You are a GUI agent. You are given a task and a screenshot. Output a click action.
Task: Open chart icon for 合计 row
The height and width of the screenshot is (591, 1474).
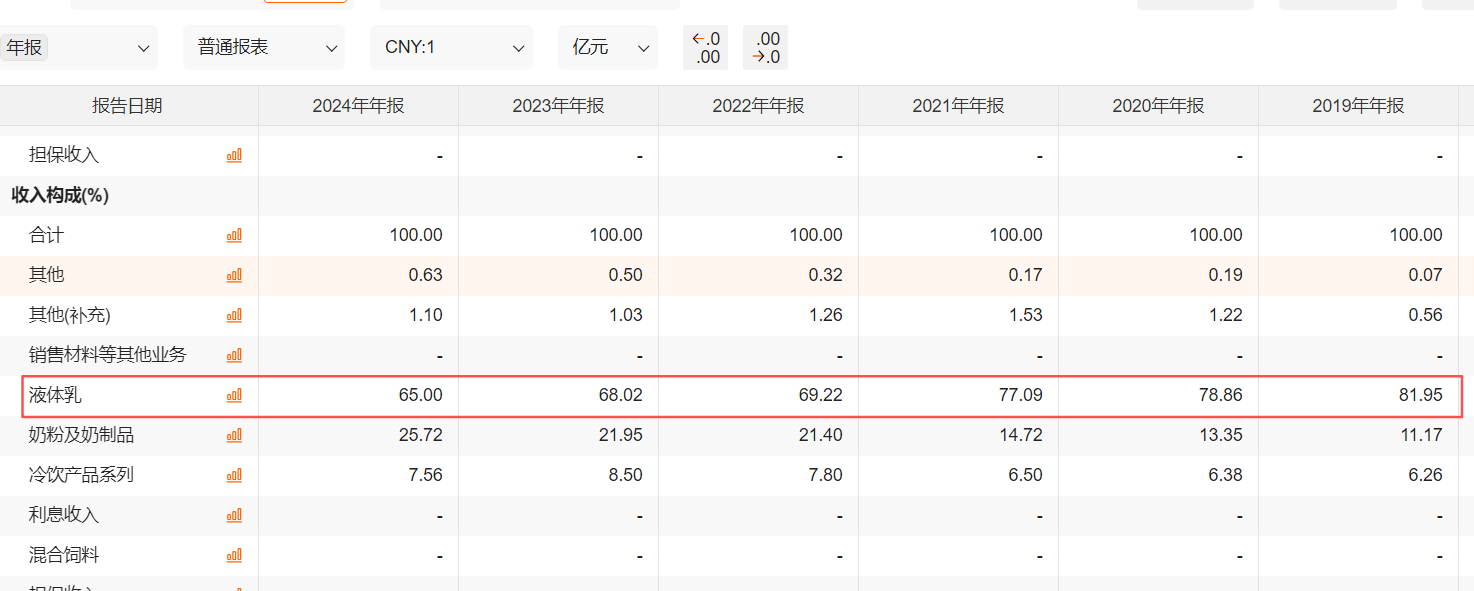point(234,235)
